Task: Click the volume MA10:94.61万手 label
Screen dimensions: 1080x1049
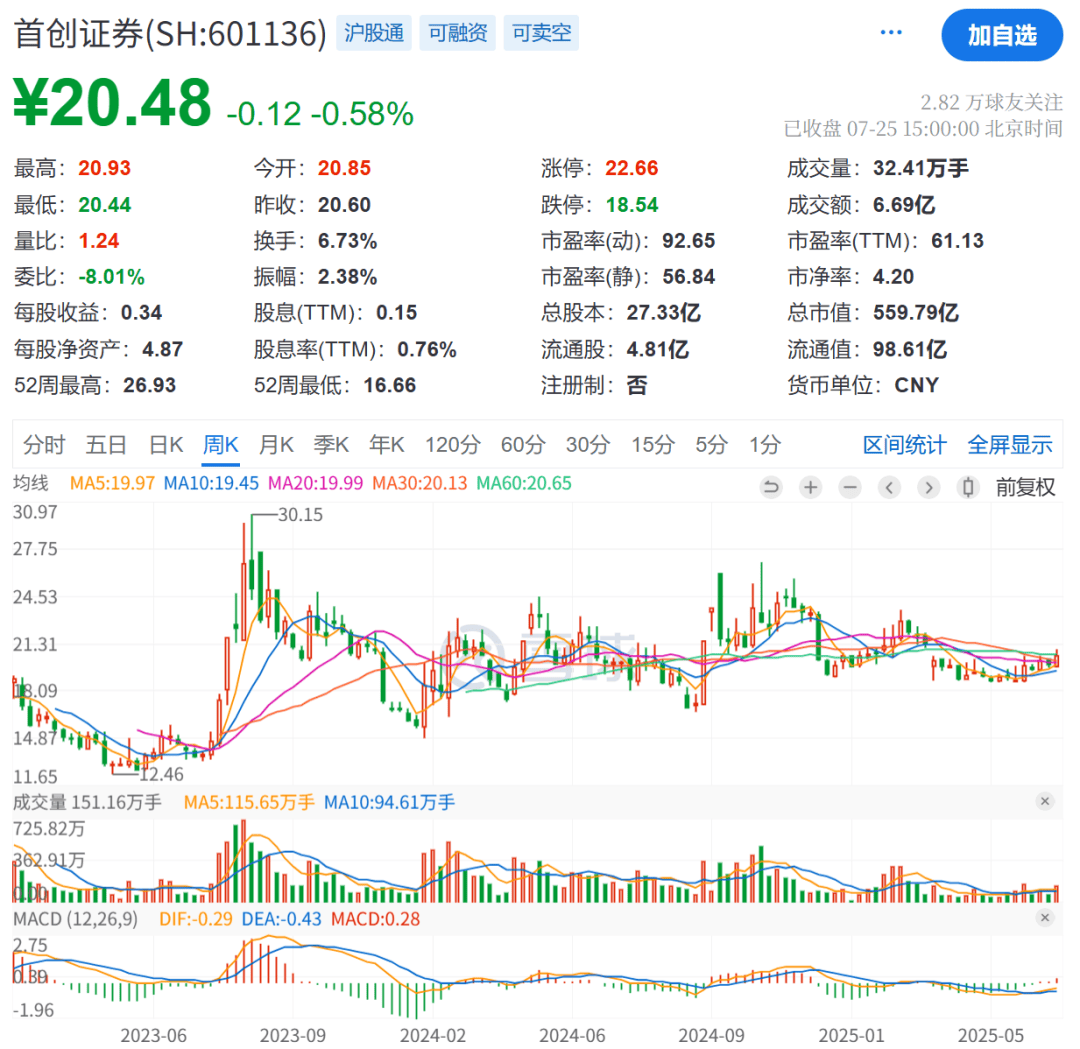Action: coord(390,802)
